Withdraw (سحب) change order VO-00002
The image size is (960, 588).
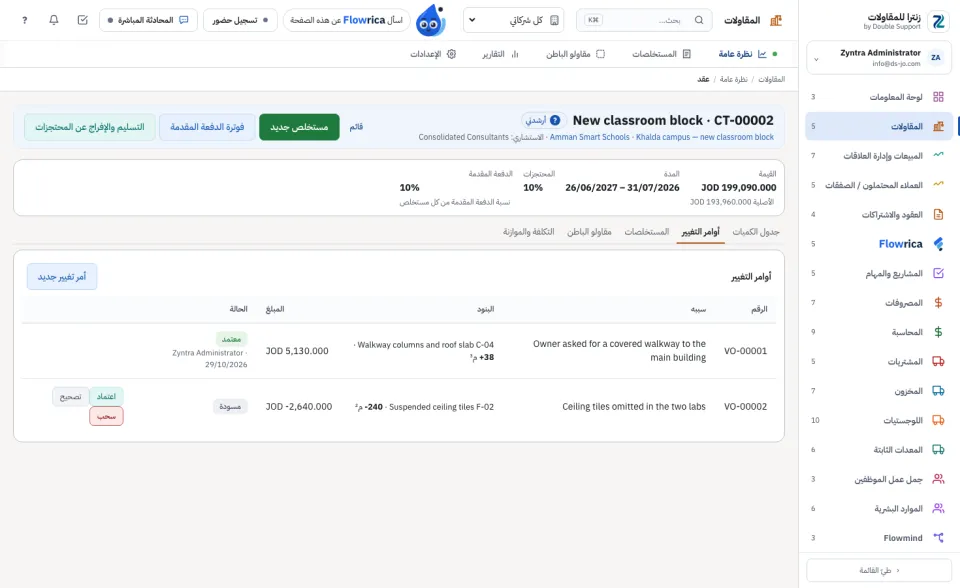coord(106,416)
